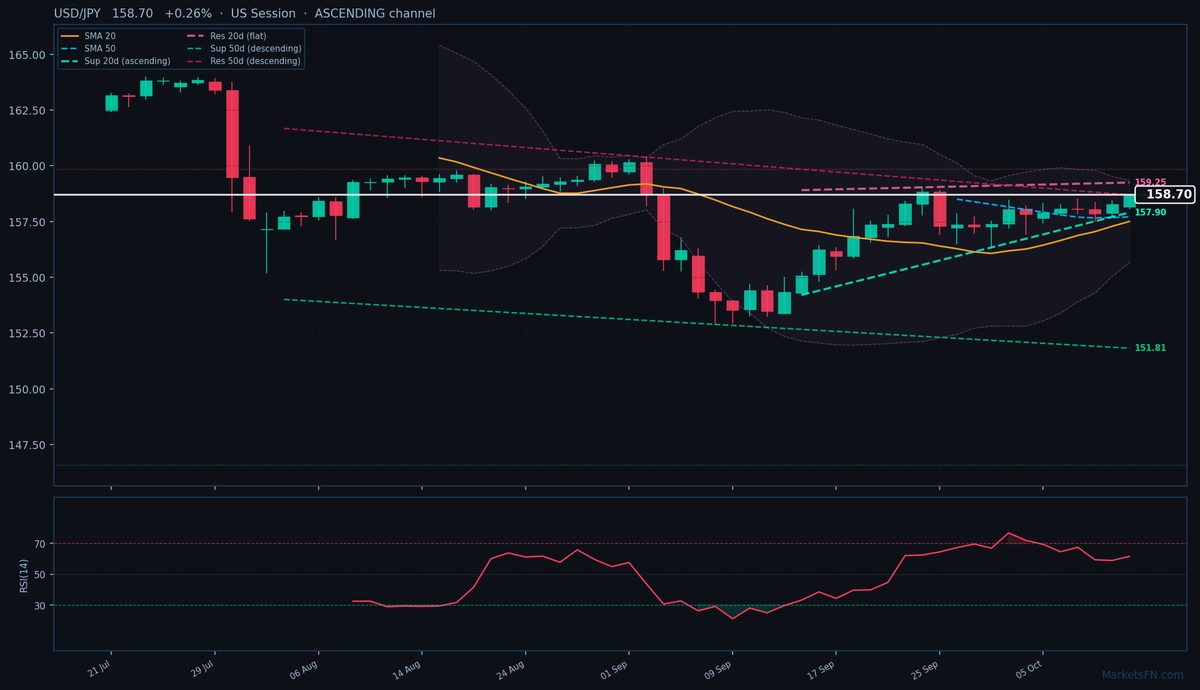1200x690 pixels.
Task: Click the 21 Jul date label
Action: point(98,667)
